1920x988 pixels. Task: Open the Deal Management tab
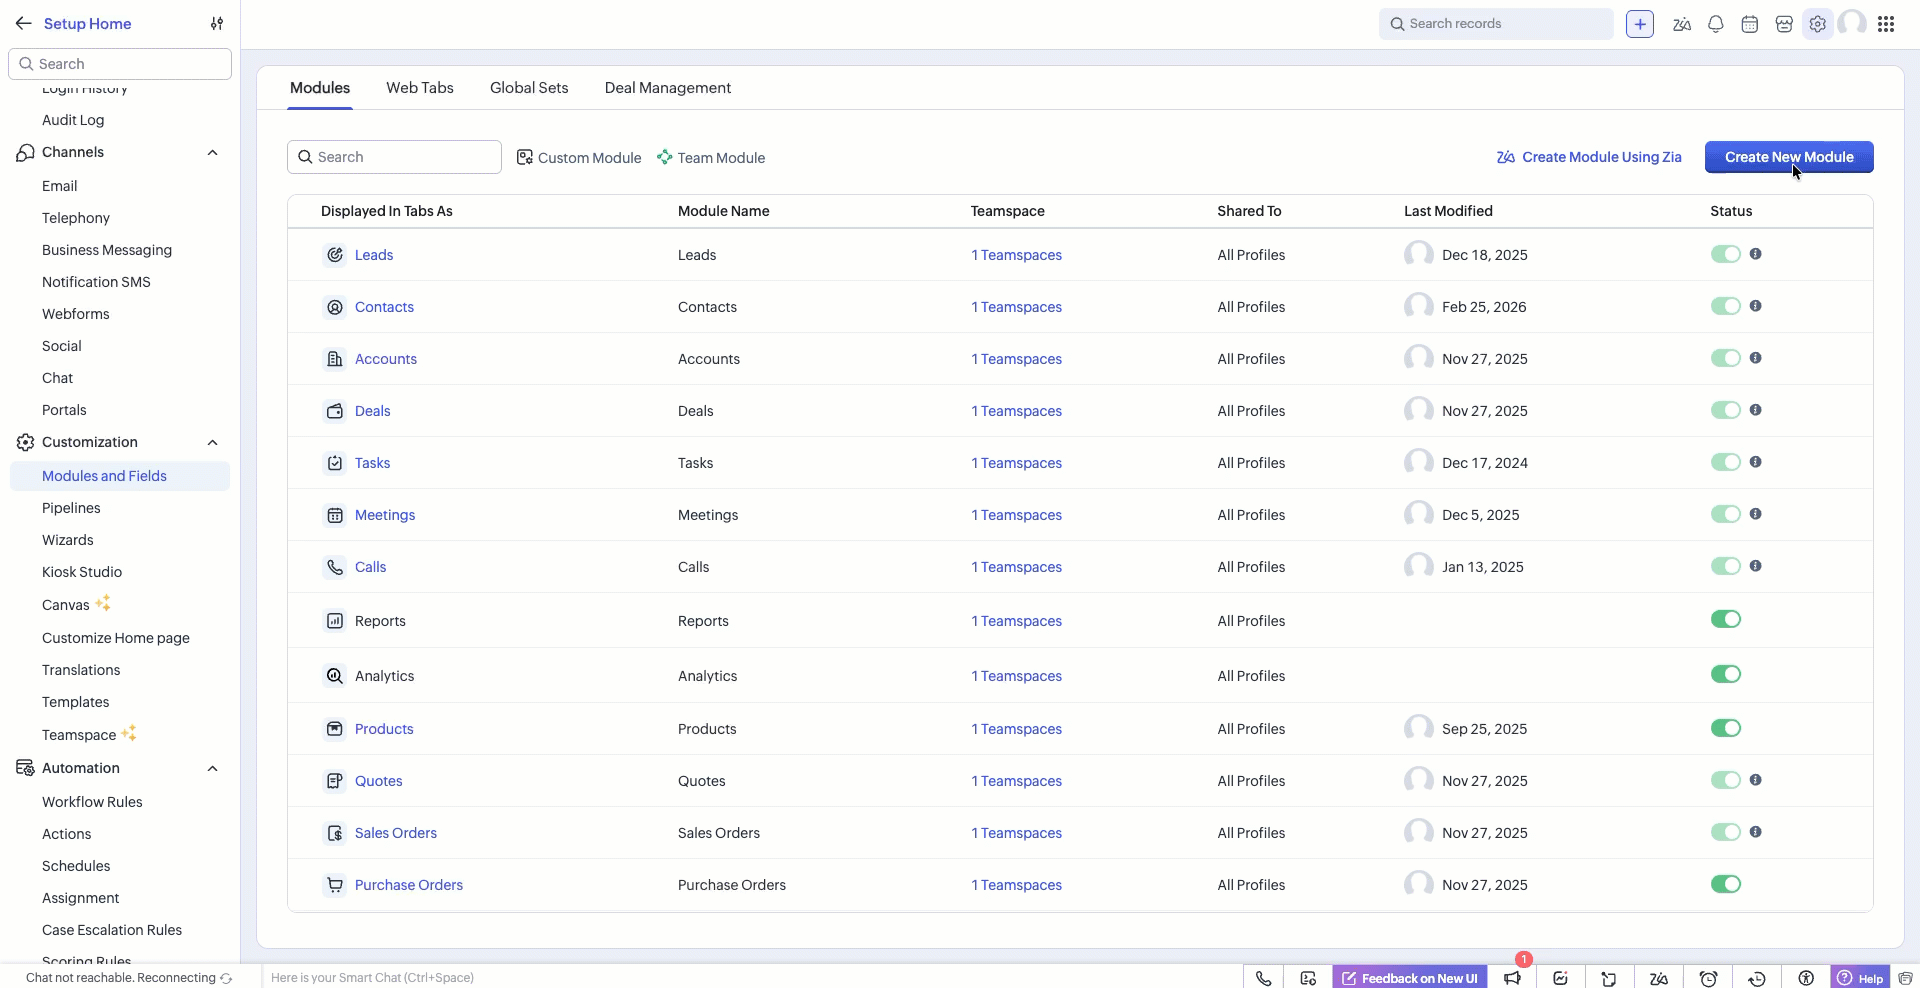(667, 88)
